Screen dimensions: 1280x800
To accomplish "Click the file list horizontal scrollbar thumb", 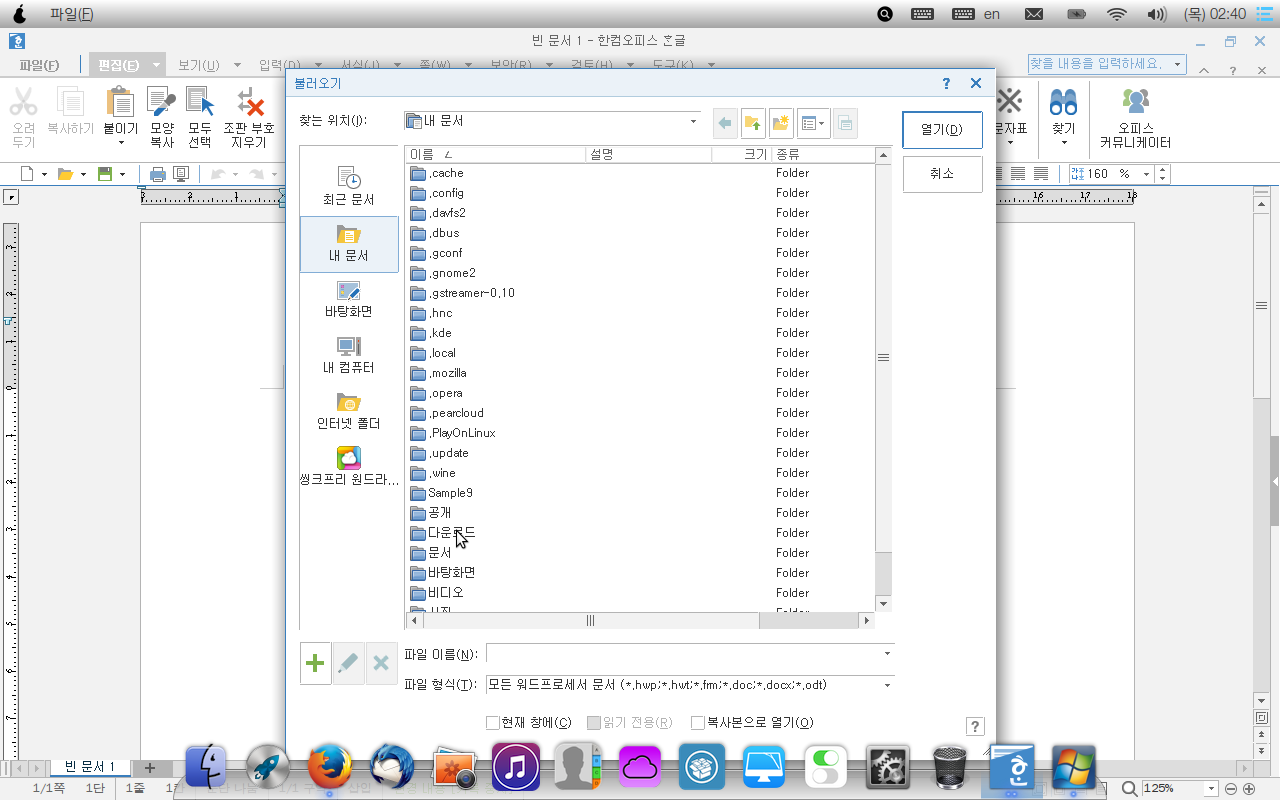I will click(x=590, y=621).
